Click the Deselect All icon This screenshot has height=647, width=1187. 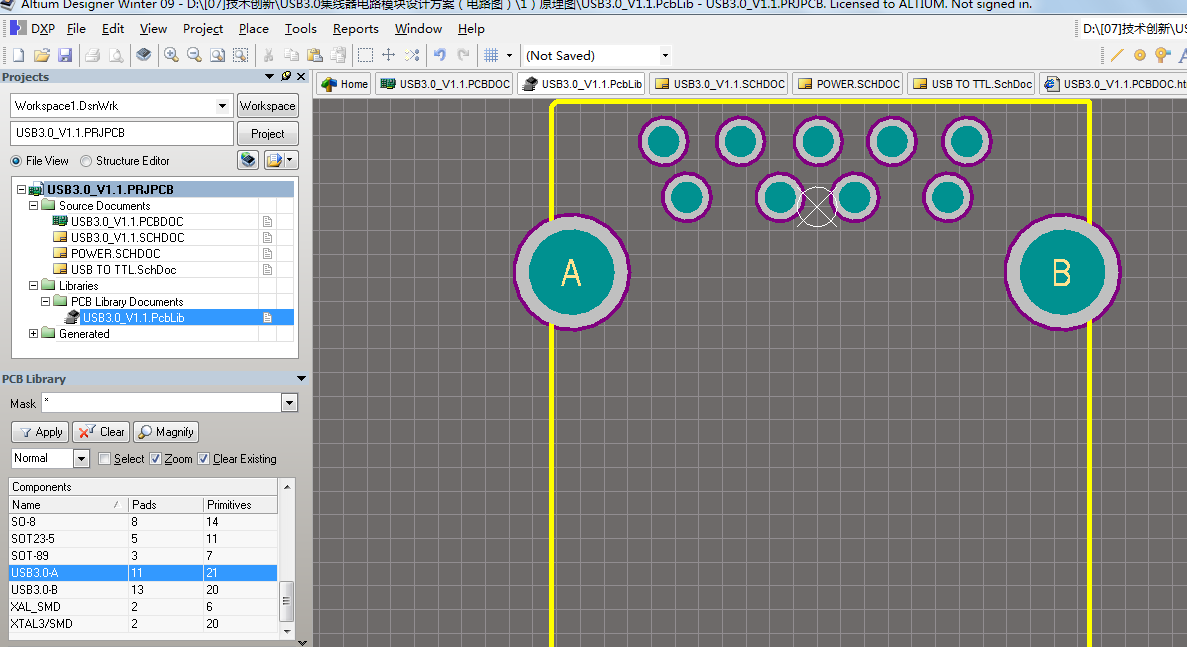(x=412, y=55)
